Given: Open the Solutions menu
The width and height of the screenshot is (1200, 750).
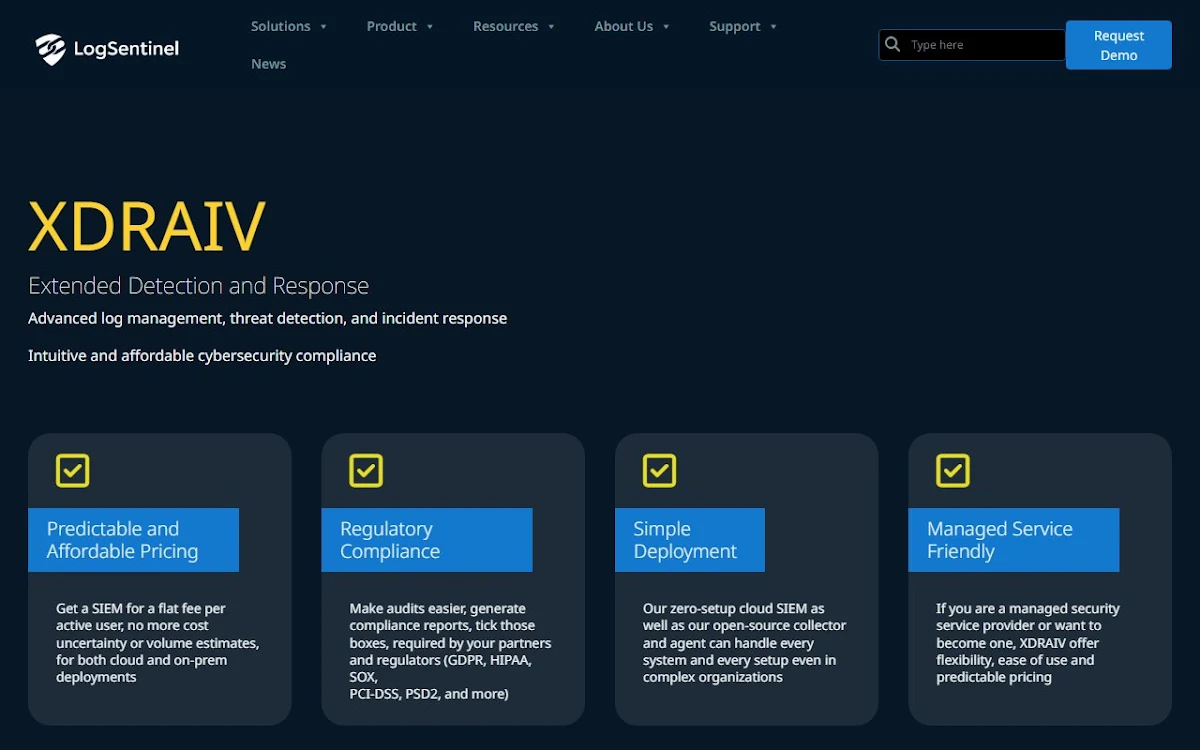Looking at the screenshot, I should click(281, 26).
